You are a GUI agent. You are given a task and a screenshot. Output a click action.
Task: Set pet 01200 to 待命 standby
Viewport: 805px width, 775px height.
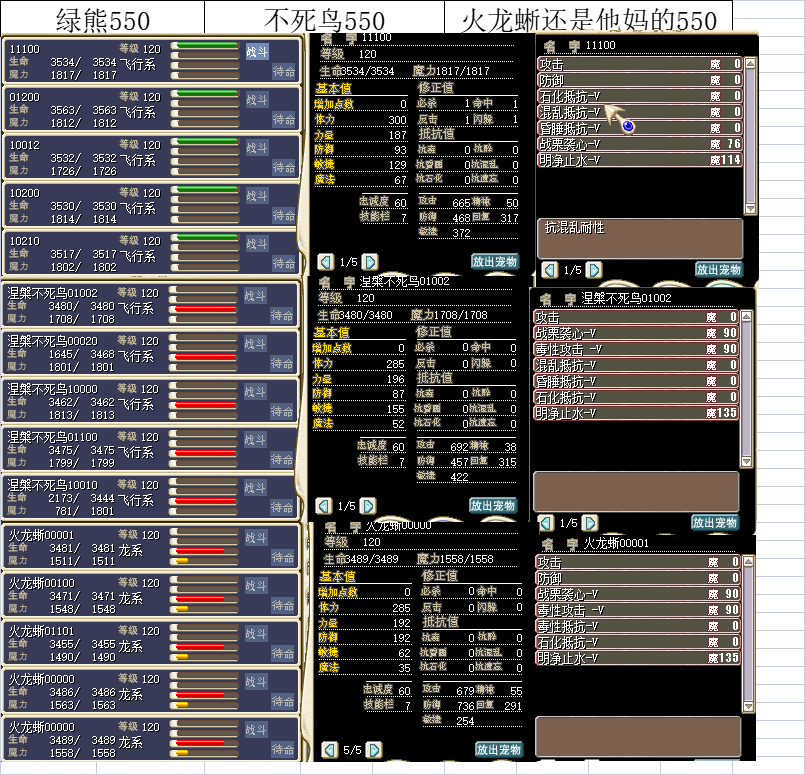click(284, 120)
